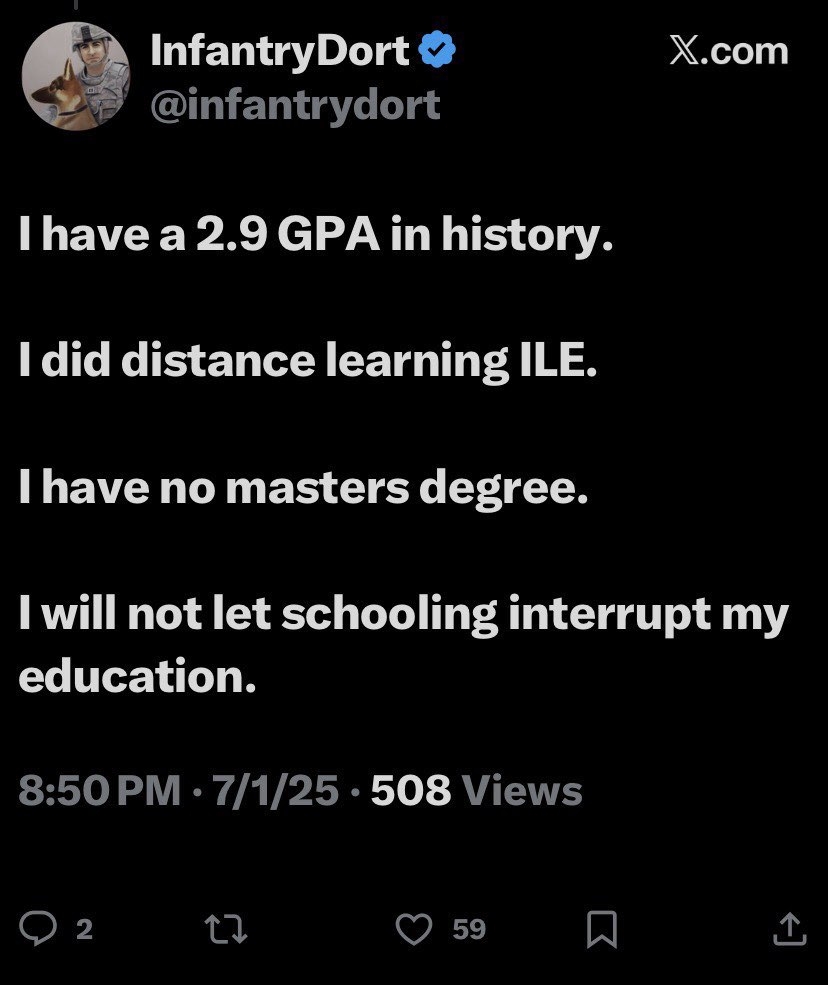Click the 8:50 PM timestamp
The height and width of the screenshot is (985, 828).
(100, 791)
